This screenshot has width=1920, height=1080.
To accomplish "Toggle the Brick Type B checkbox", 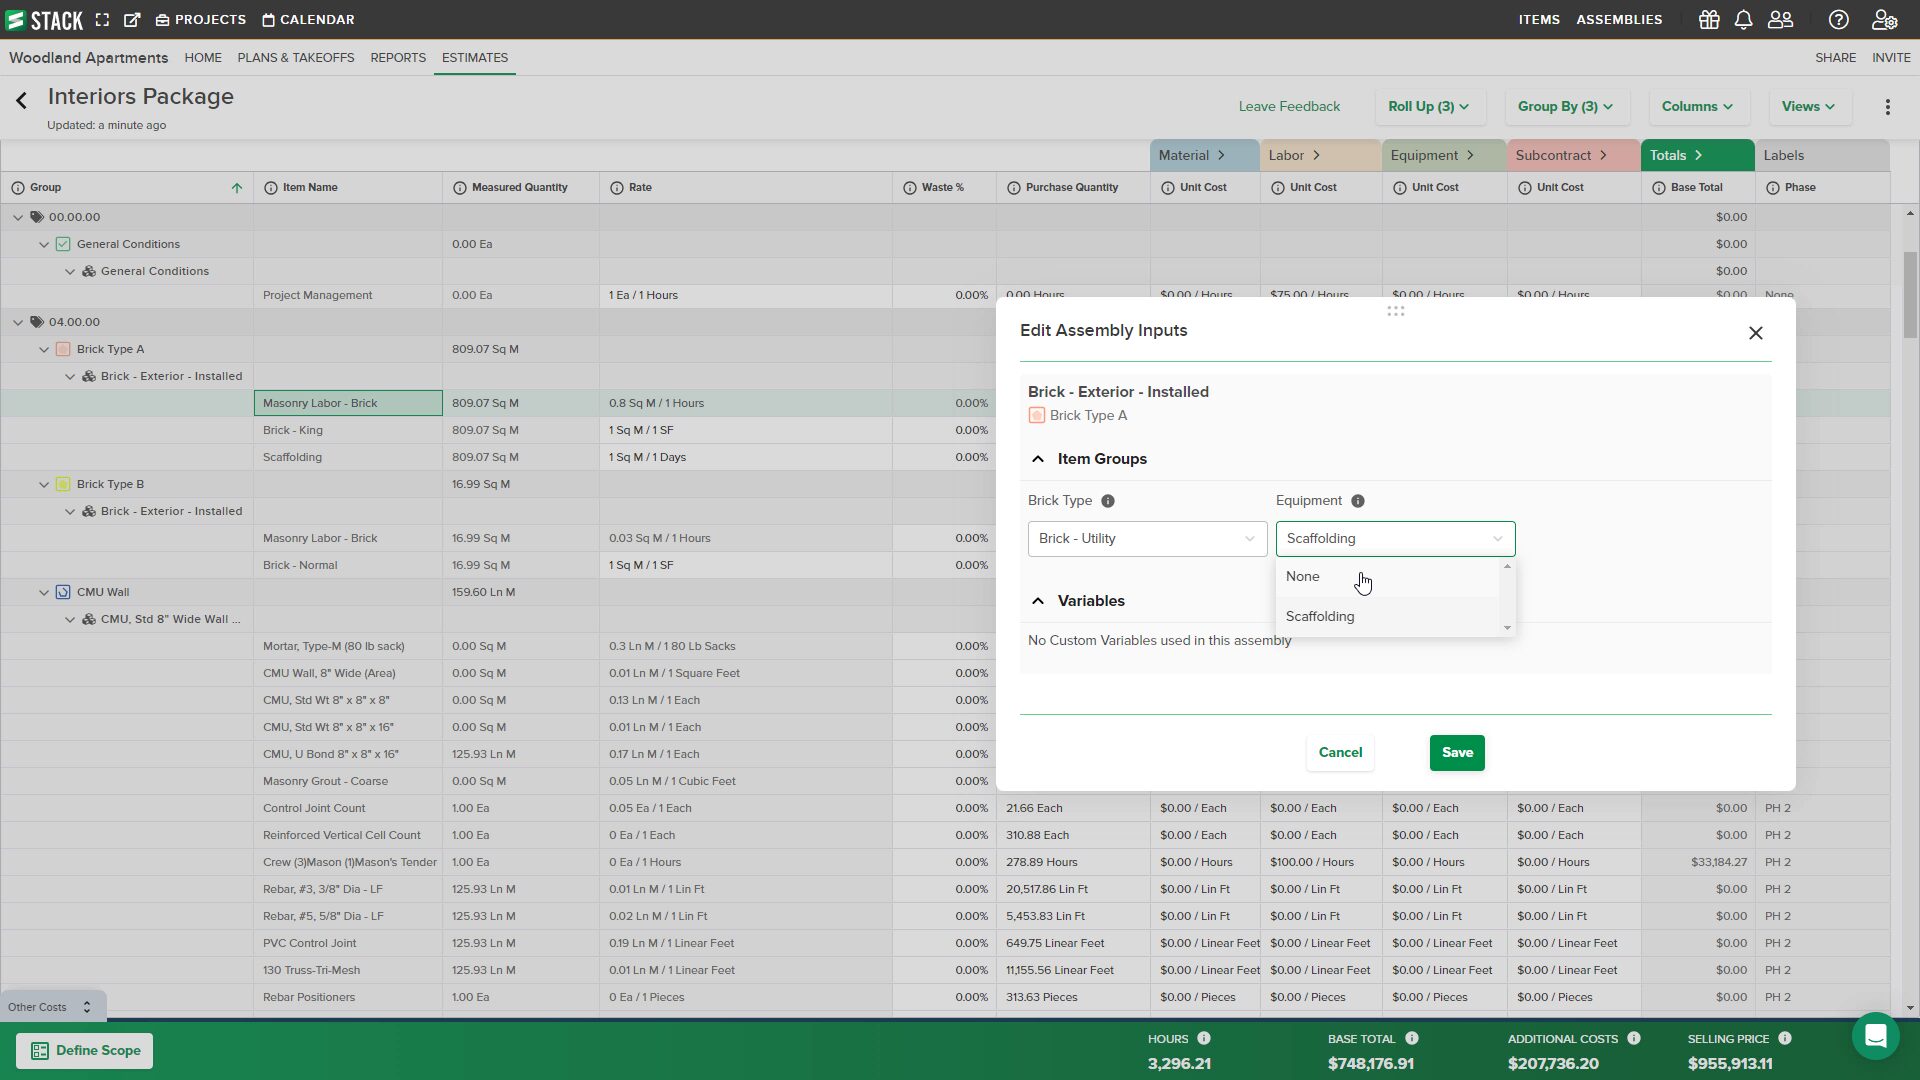I will pos(62,483).
